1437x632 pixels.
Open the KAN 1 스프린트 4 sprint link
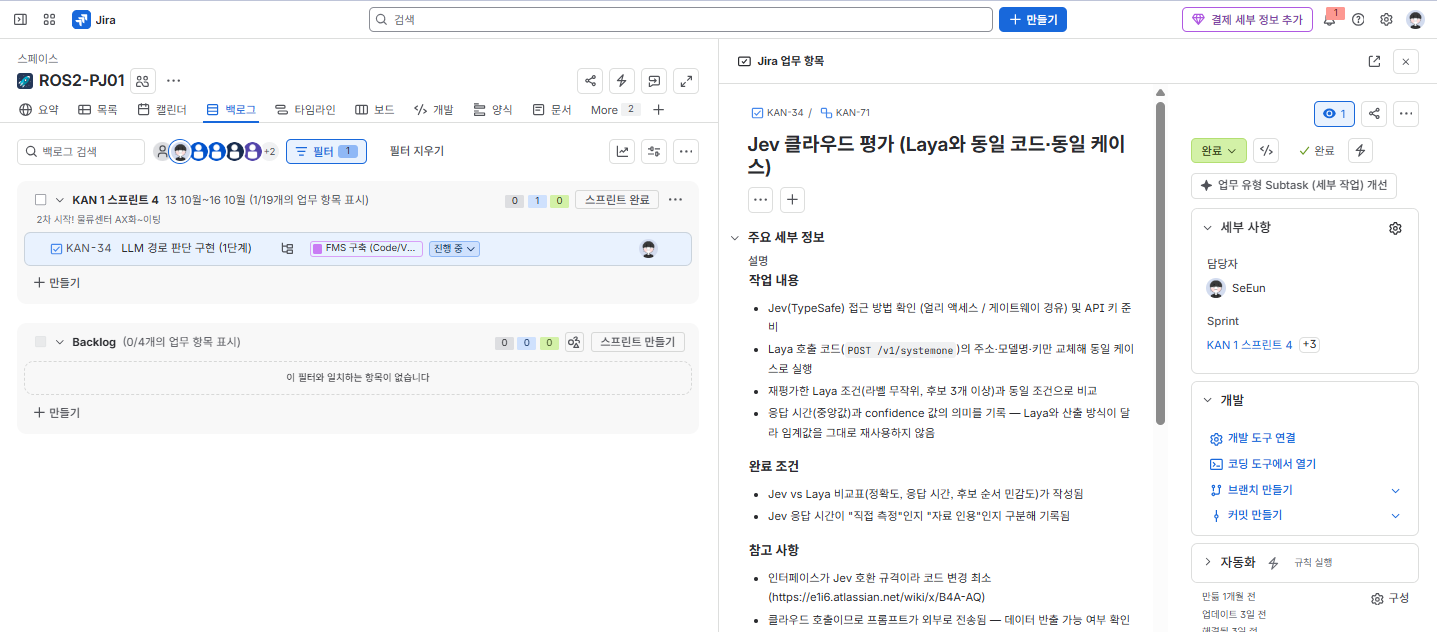click(1250, 345)
